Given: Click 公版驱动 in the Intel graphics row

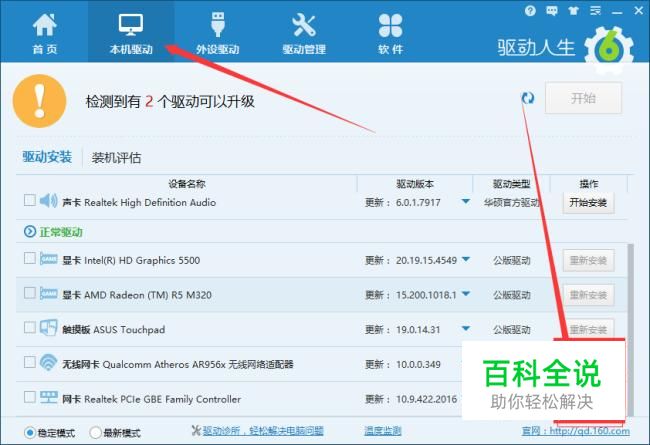Looking at the screenshot, I should coord(512,260).
